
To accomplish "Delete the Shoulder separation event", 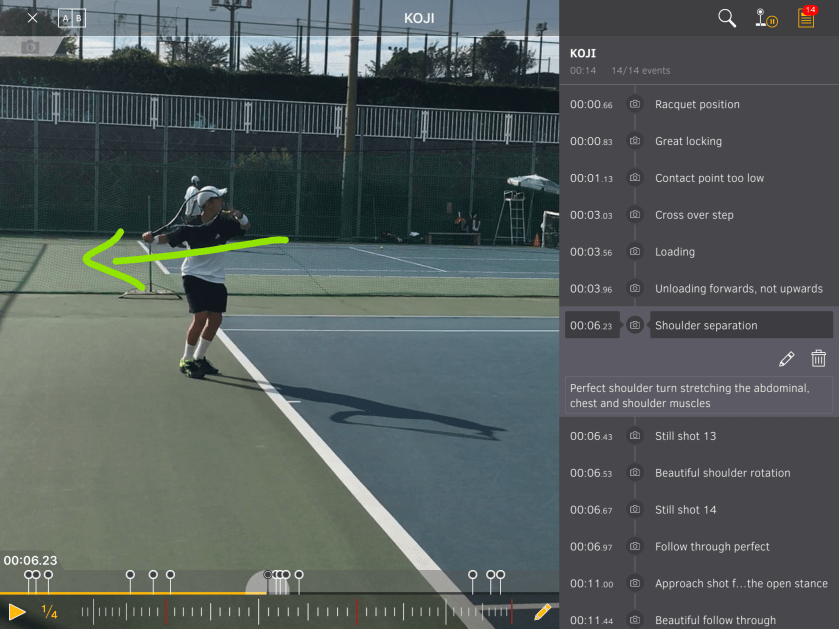I will [818, 359].
